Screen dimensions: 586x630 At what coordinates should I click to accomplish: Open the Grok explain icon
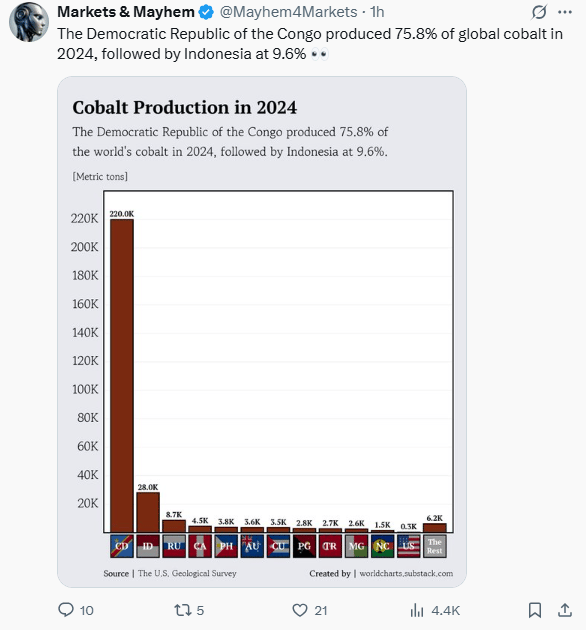point(539,12)
